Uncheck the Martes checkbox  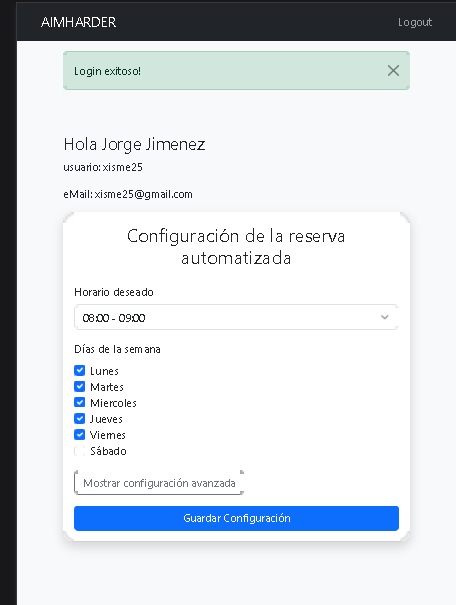(x=79, y=387)
